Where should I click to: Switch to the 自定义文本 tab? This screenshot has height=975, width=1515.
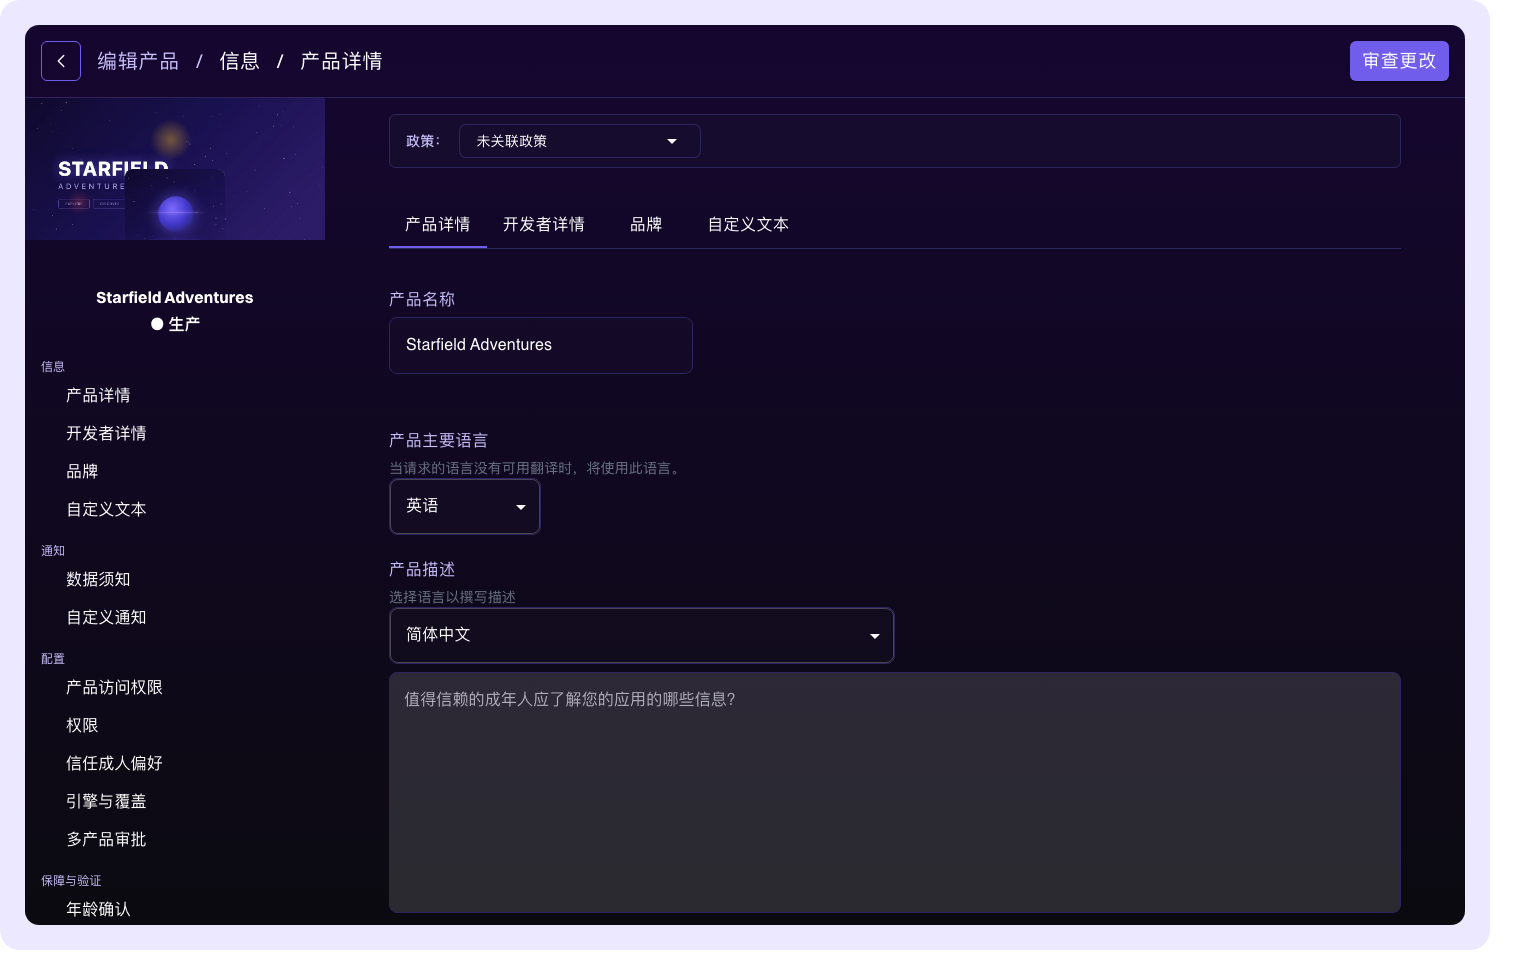(x=748, y=224)
